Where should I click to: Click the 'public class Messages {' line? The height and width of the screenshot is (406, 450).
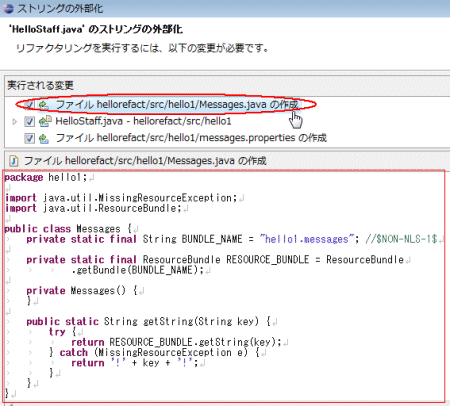[68, 229]
